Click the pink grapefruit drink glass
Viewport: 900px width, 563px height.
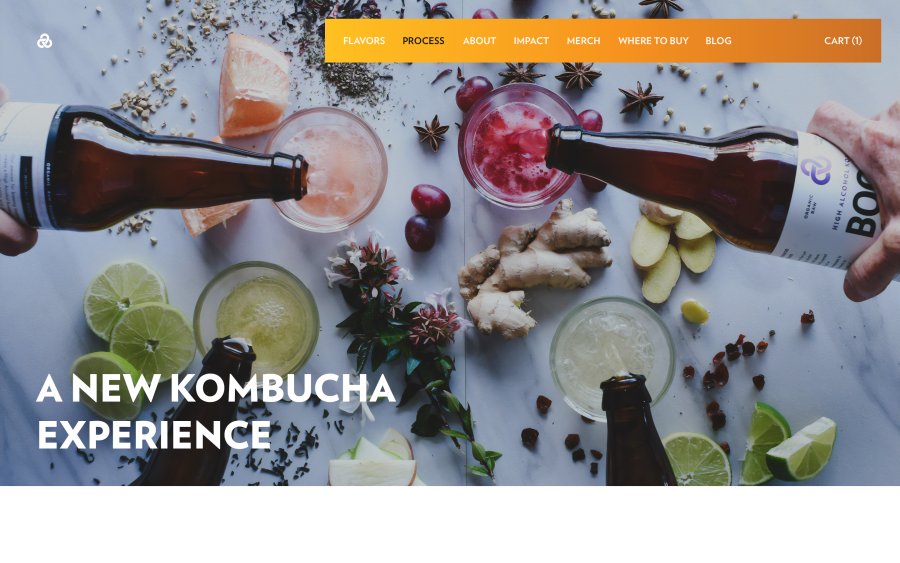[x=333, y=168]
